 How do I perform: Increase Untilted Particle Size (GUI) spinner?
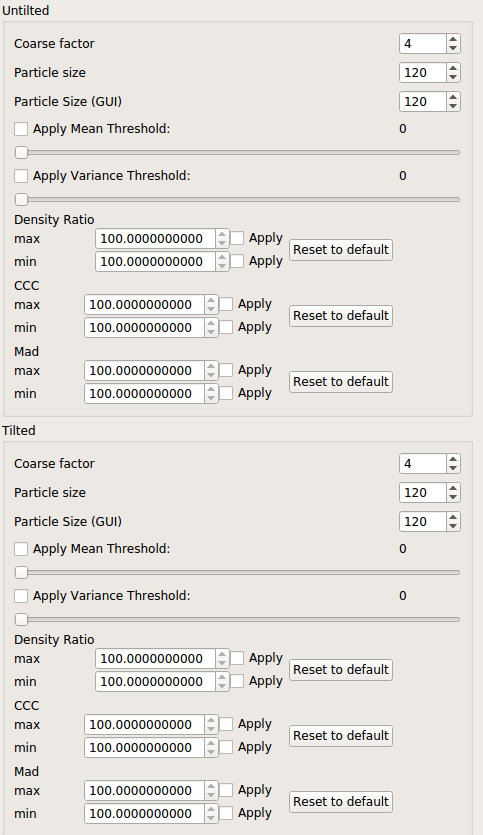[453, 97]
